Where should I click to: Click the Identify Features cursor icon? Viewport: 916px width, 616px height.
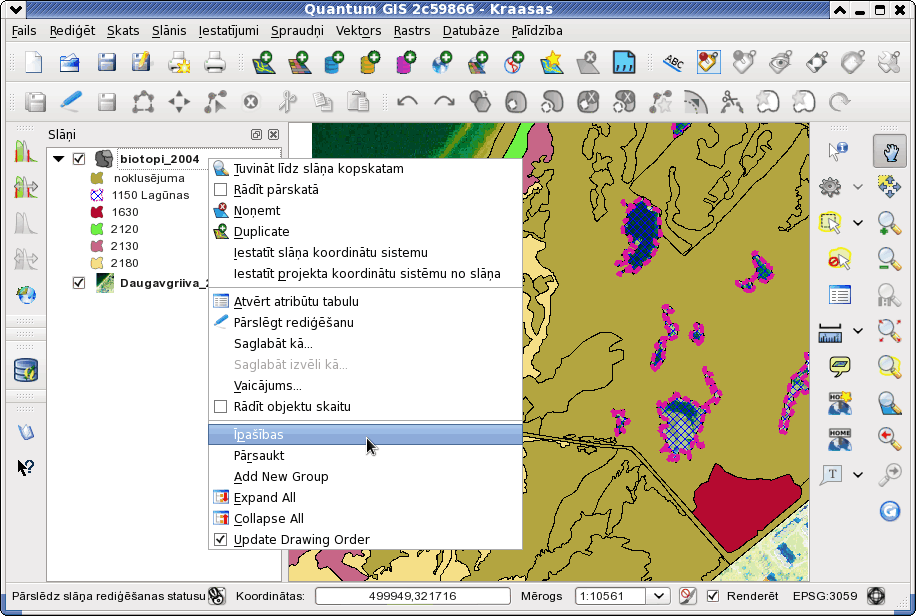(x=838, y=151)
